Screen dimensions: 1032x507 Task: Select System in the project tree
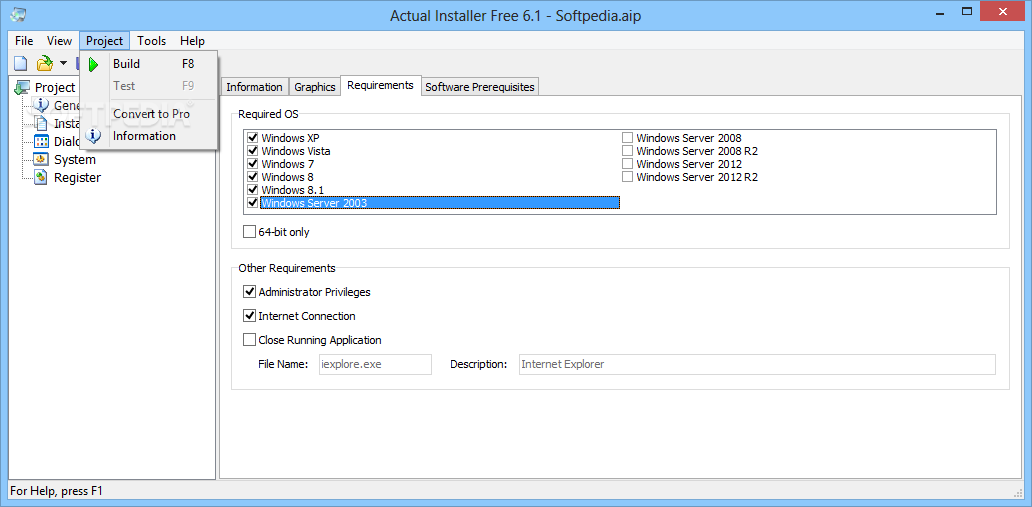[x=74, y=159]
